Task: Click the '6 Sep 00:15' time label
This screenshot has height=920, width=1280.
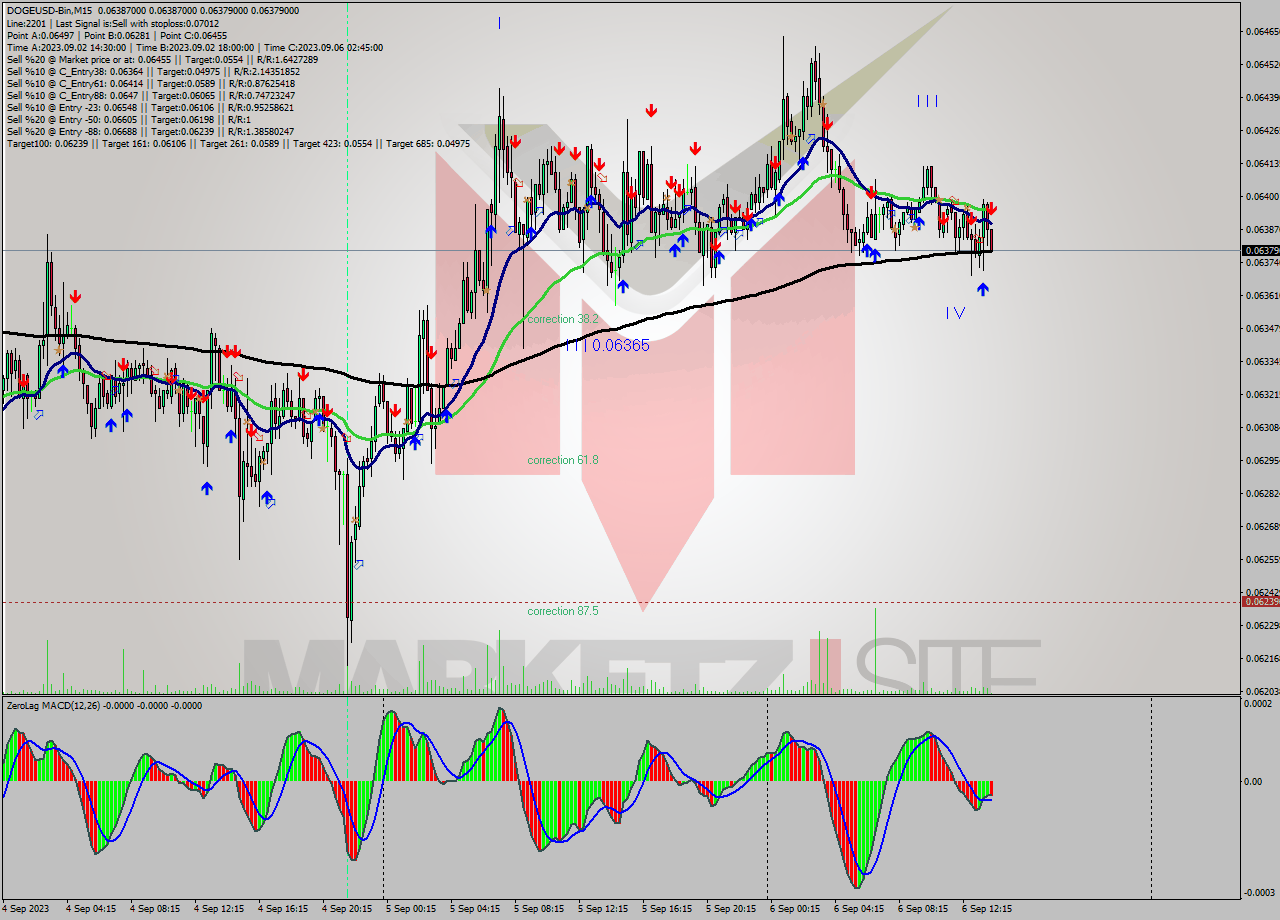Action: [x=795, y=909]
